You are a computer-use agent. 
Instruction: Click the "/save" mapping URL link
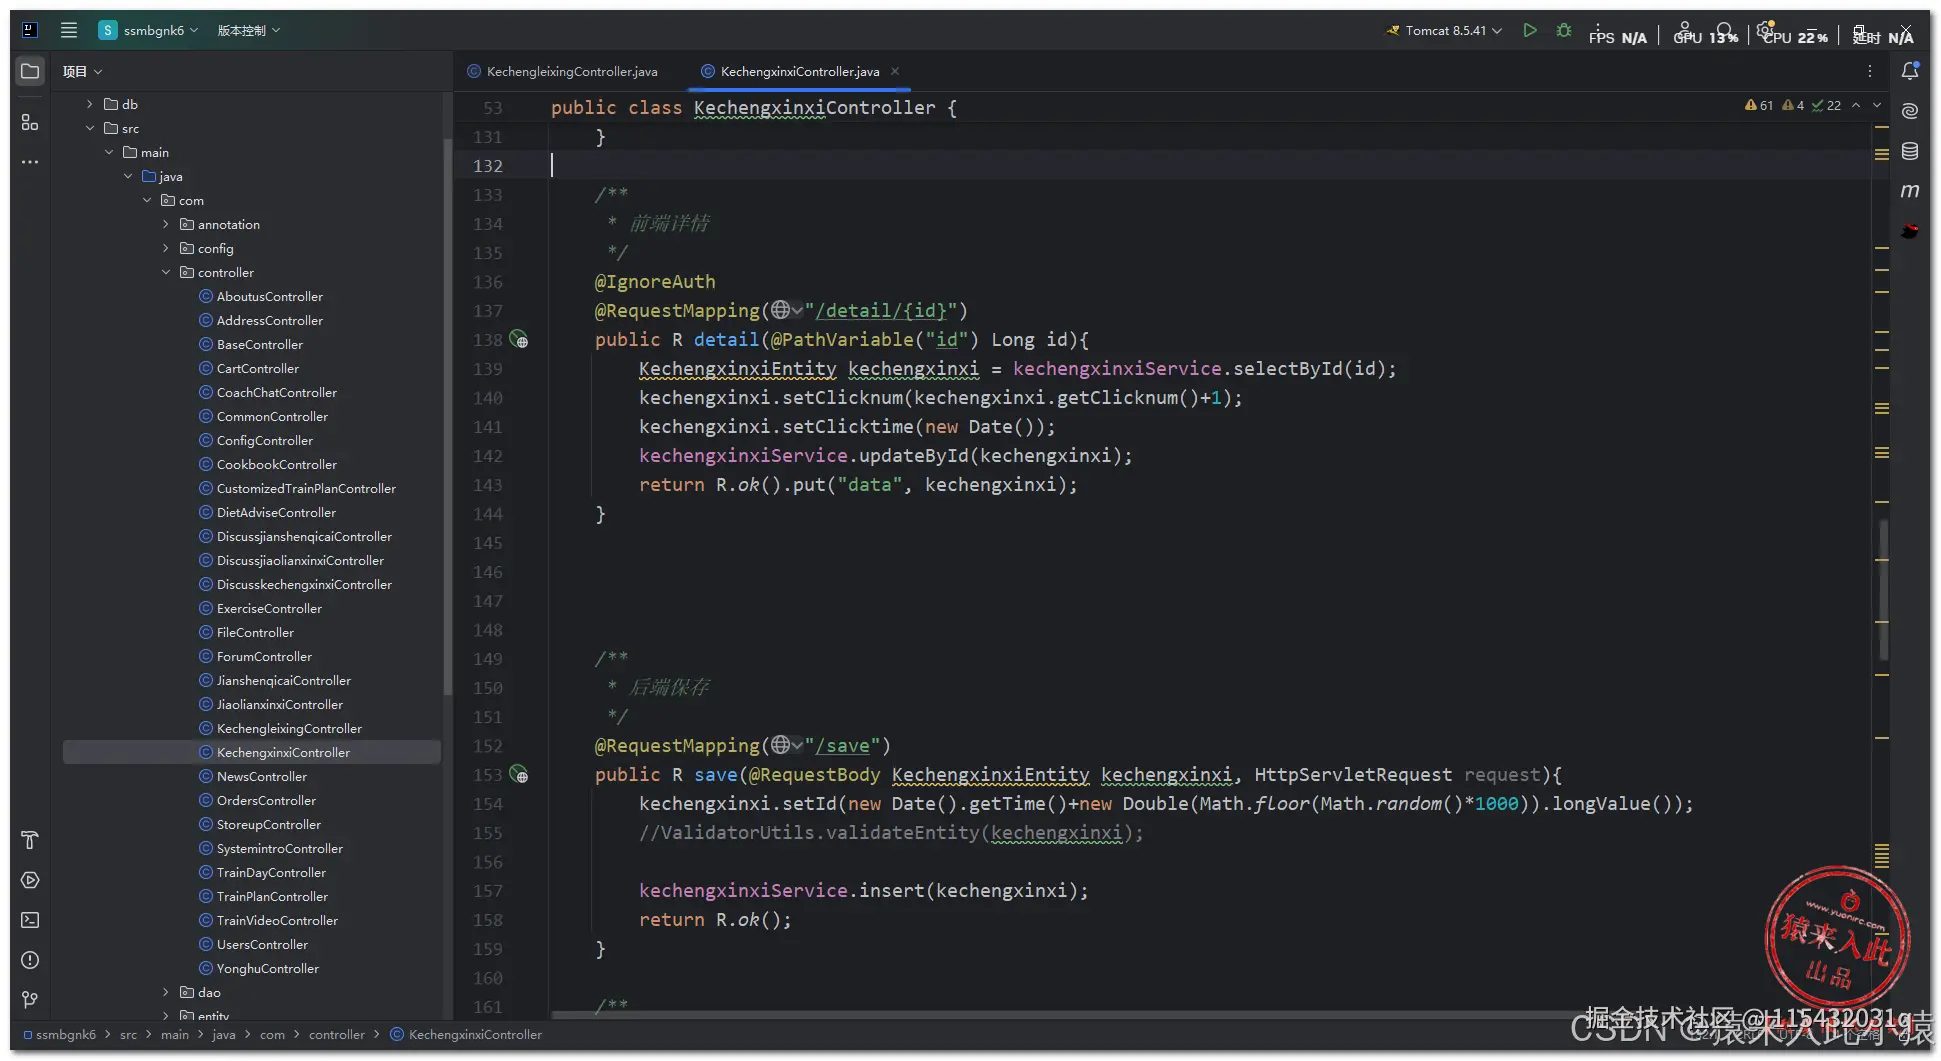coord(842,745)
